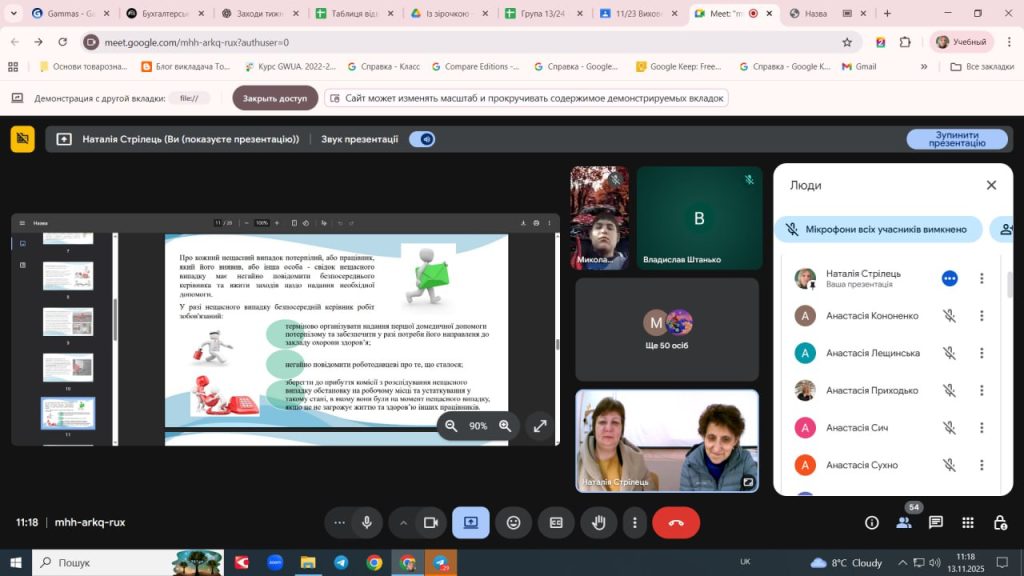Zoom in on the shared presentation

(x=505, y=426)
